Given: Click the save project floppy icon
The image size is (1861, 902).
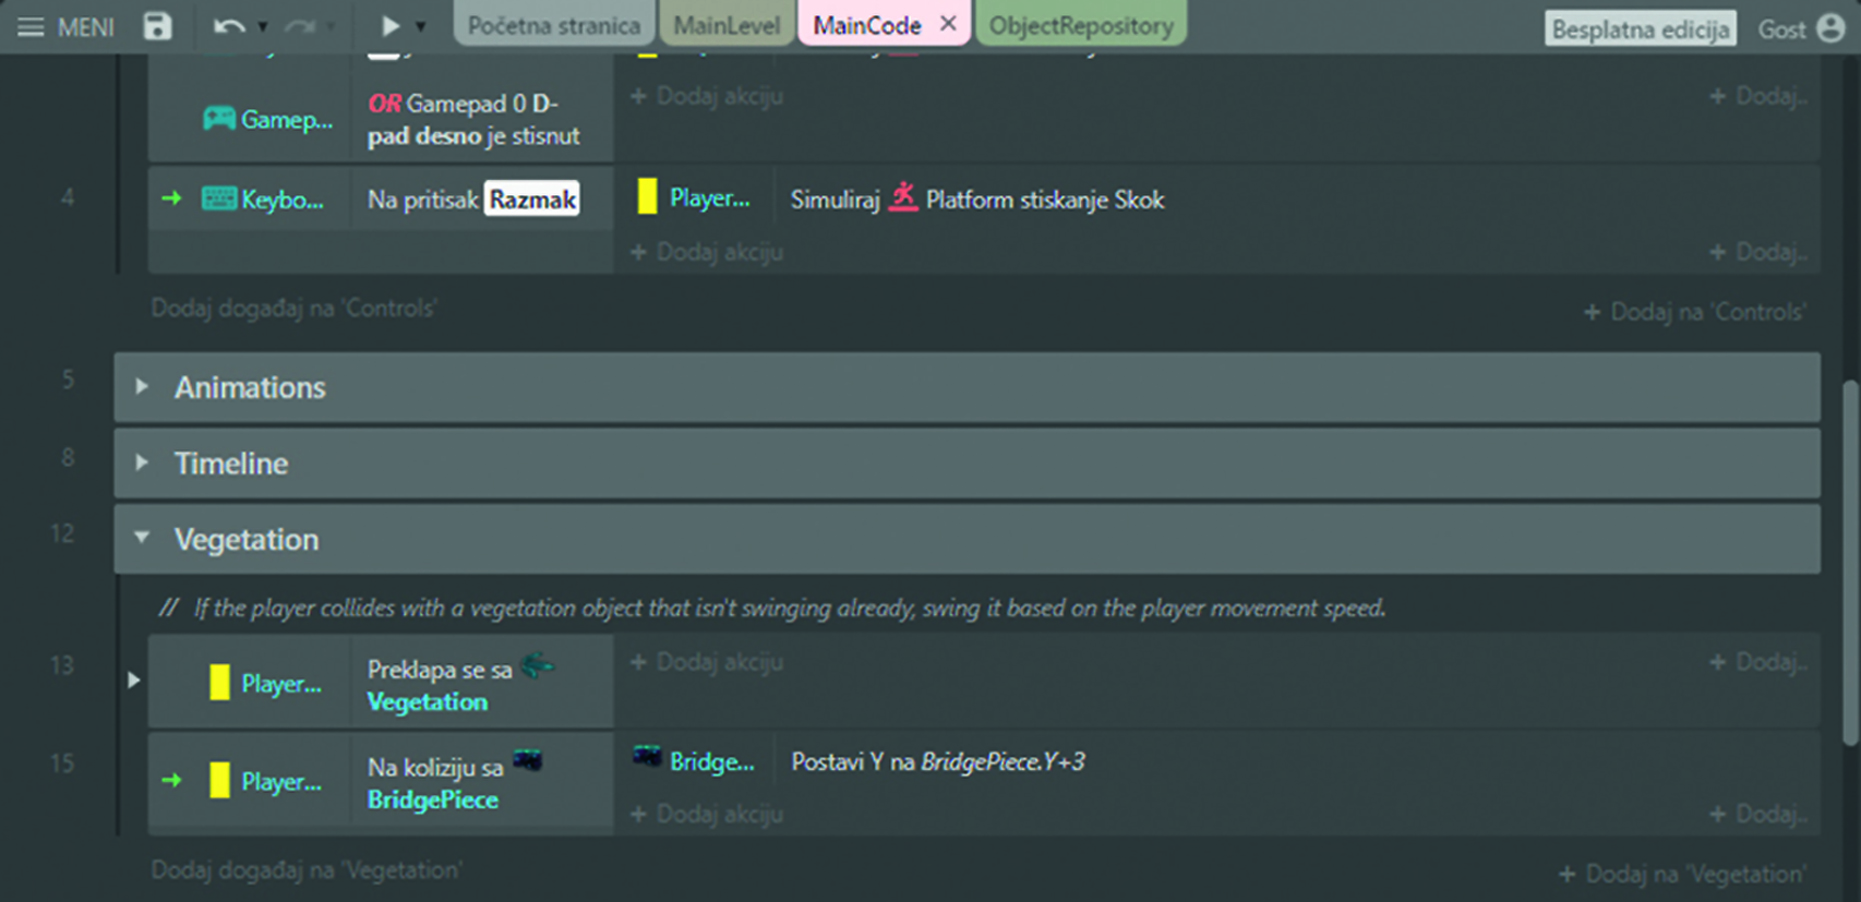Looking at the screenshot, I should [x=157, y=26].
